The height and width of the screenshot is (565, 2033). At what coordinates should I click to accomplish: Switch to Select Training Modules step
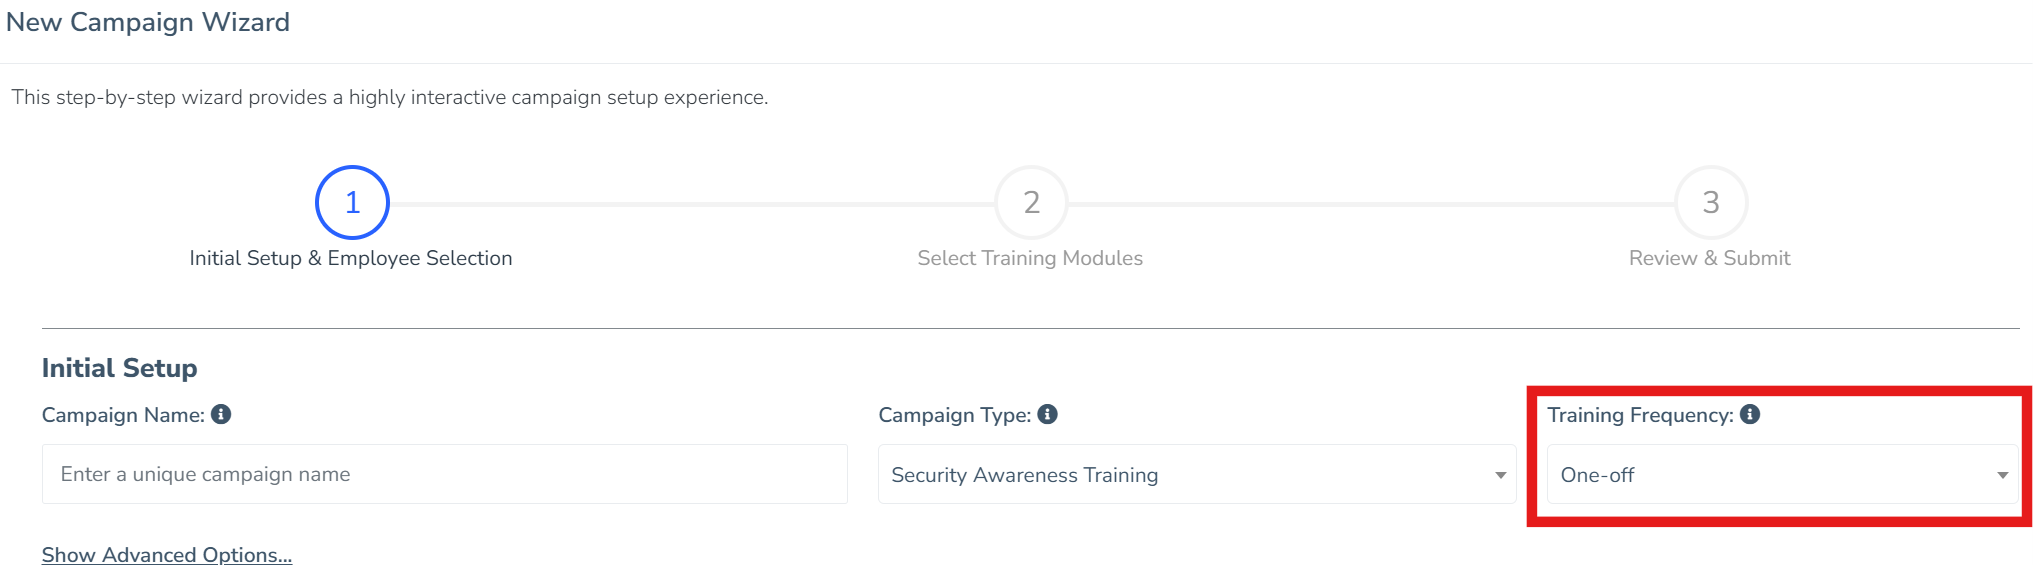point(1030,258)
